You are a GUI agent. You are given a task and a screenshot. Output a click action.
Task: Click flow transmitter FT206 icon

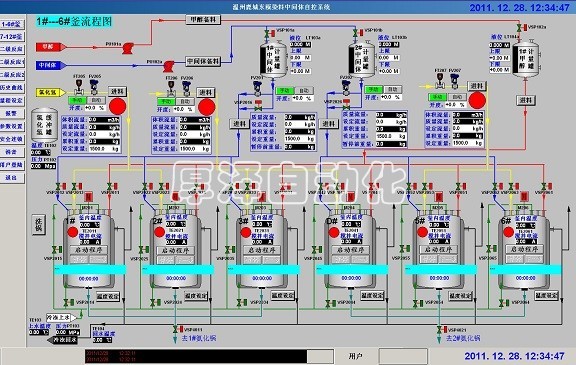171,88
